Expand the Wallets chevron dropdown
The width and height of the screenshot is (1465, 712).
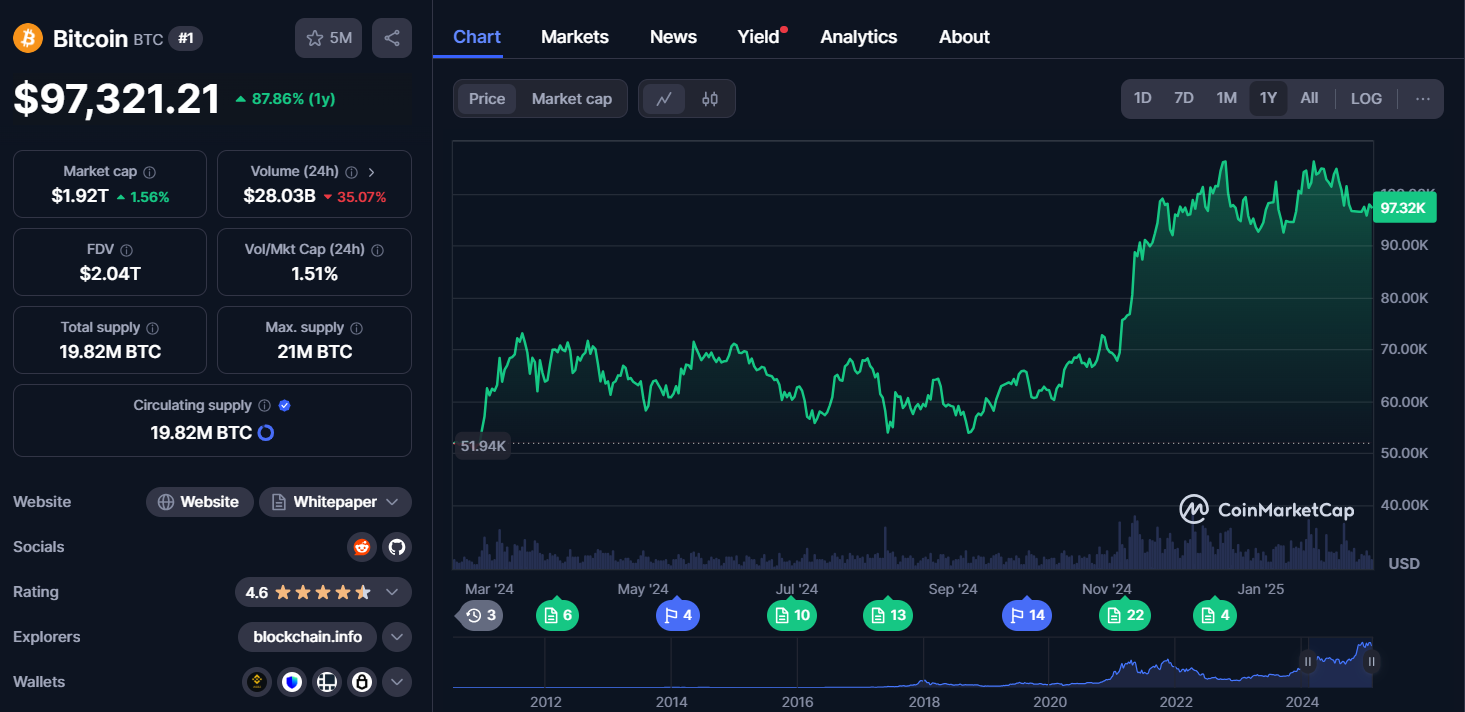click(397, 682)
